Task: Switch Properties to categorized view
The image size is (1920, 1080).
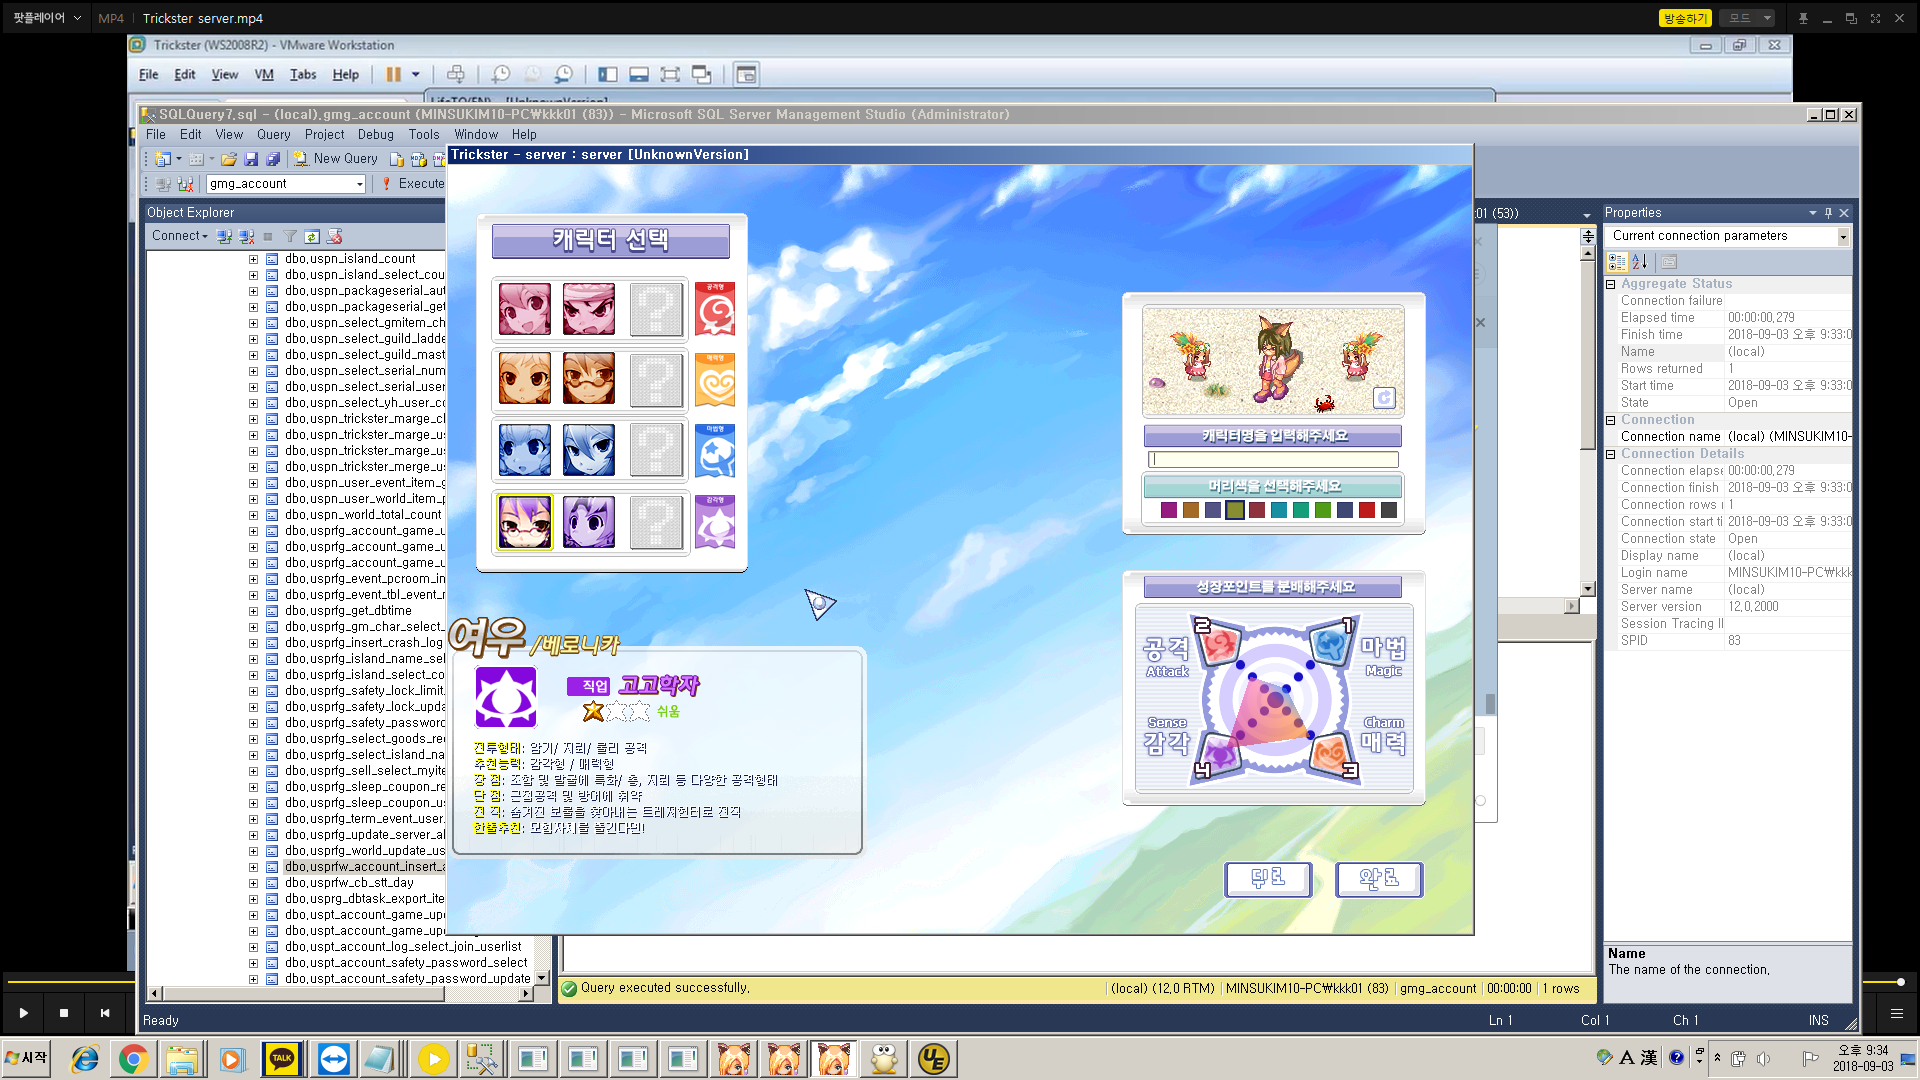Action: [1616, 262]
